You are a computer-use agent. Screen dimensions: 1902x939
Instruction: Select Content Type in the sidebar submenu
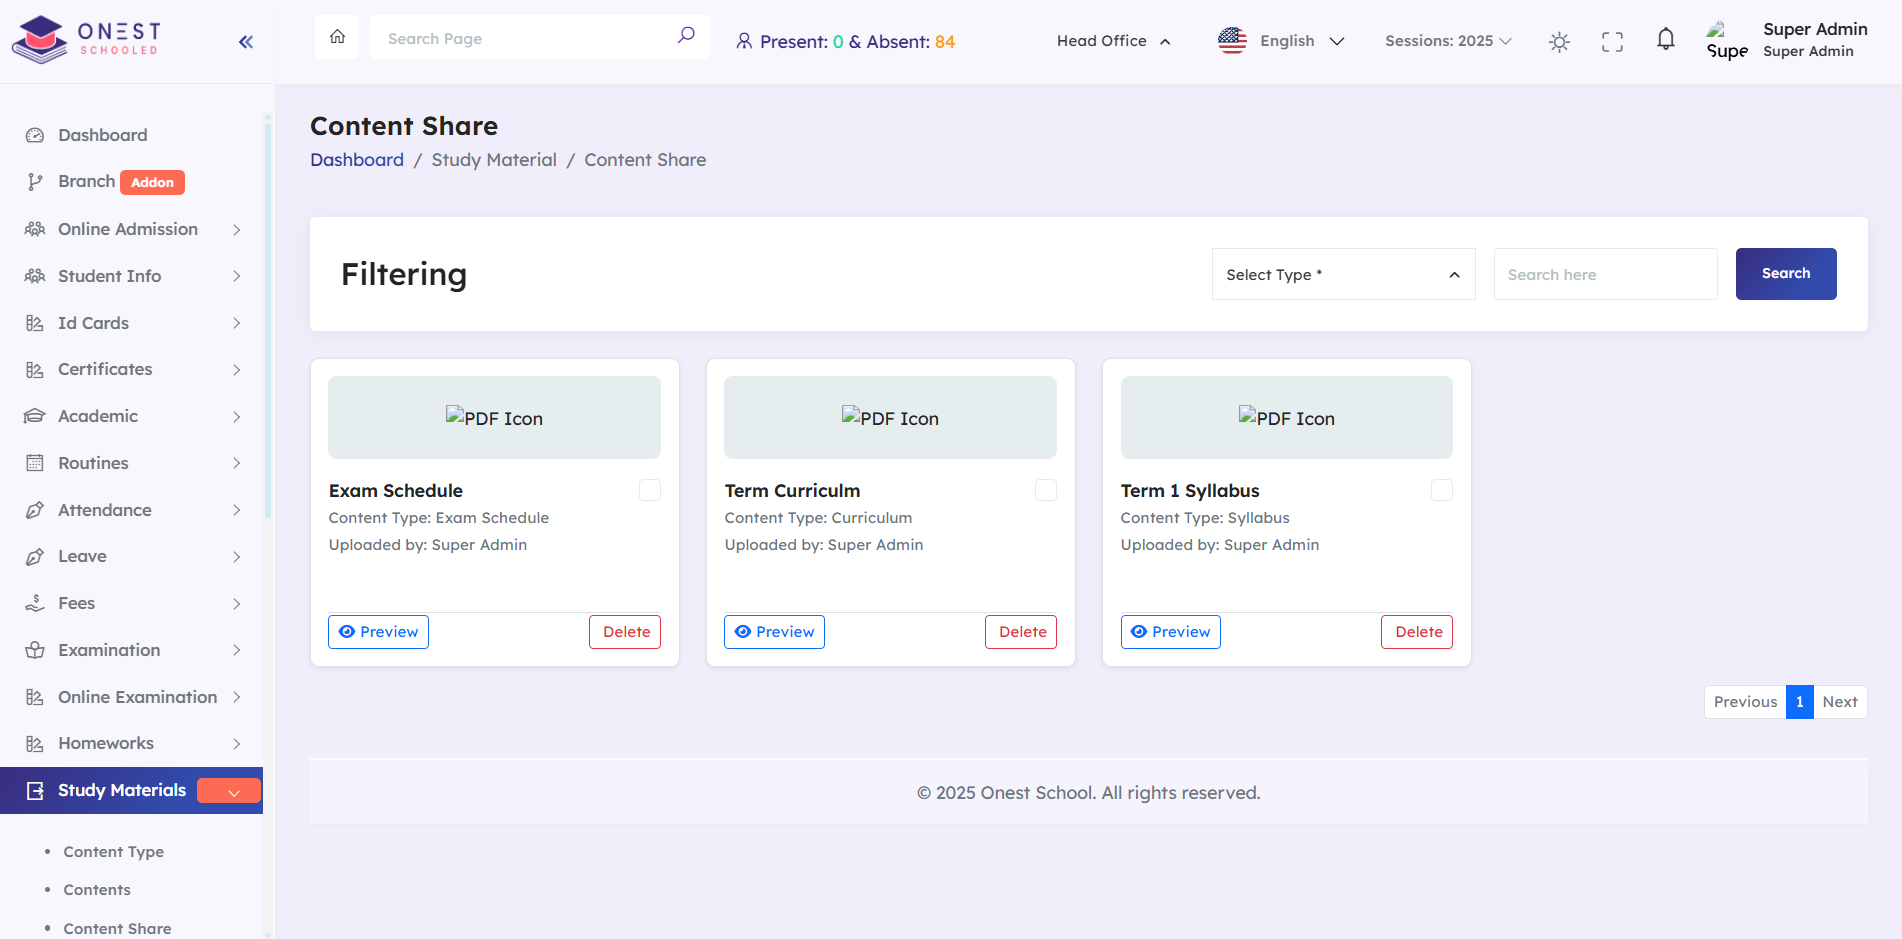pyautogui.click(x=113, y=851)
